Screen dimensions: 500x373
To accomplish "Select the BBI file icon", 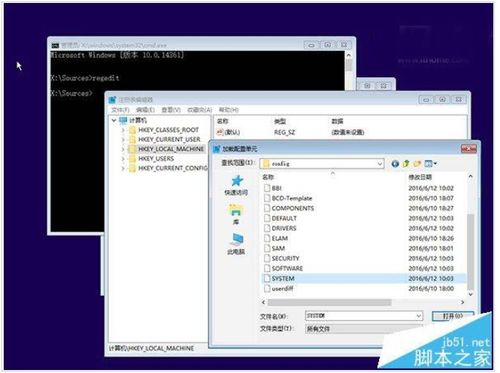I will tap(267, 188).
